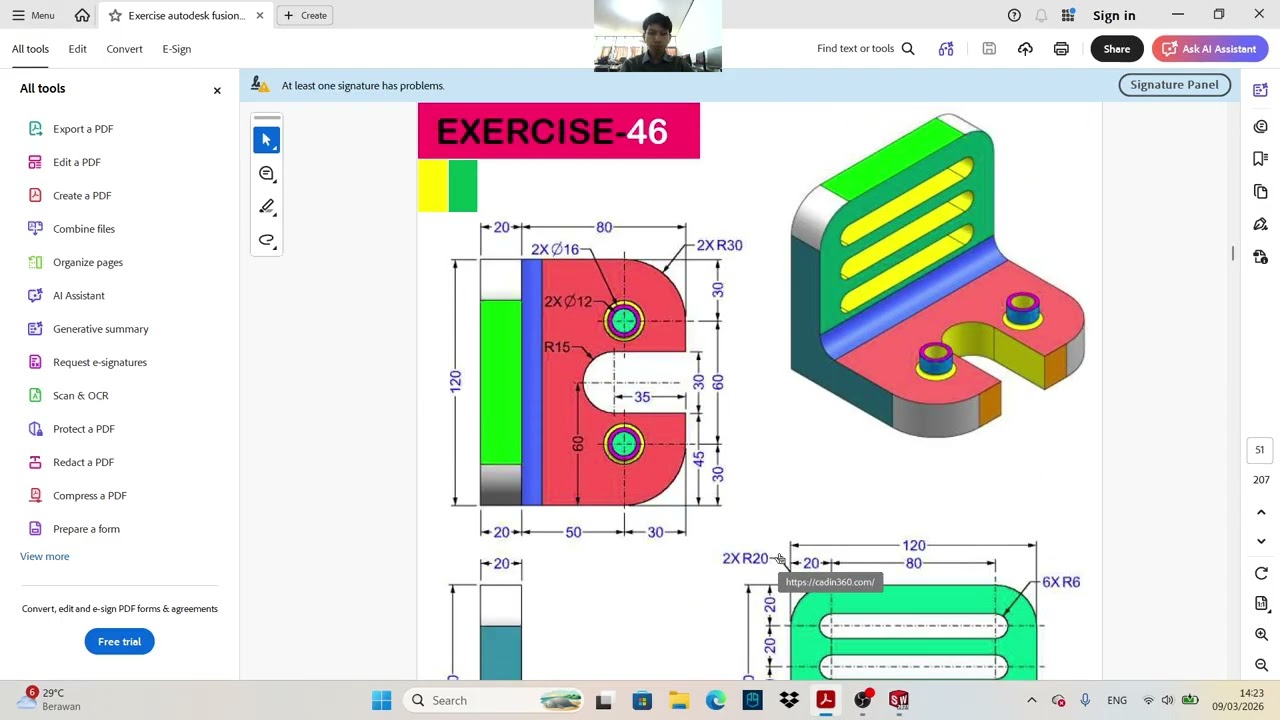Click the Create new tab button
This screenshot has height=720, width=1280.
(x=305, y=15)
